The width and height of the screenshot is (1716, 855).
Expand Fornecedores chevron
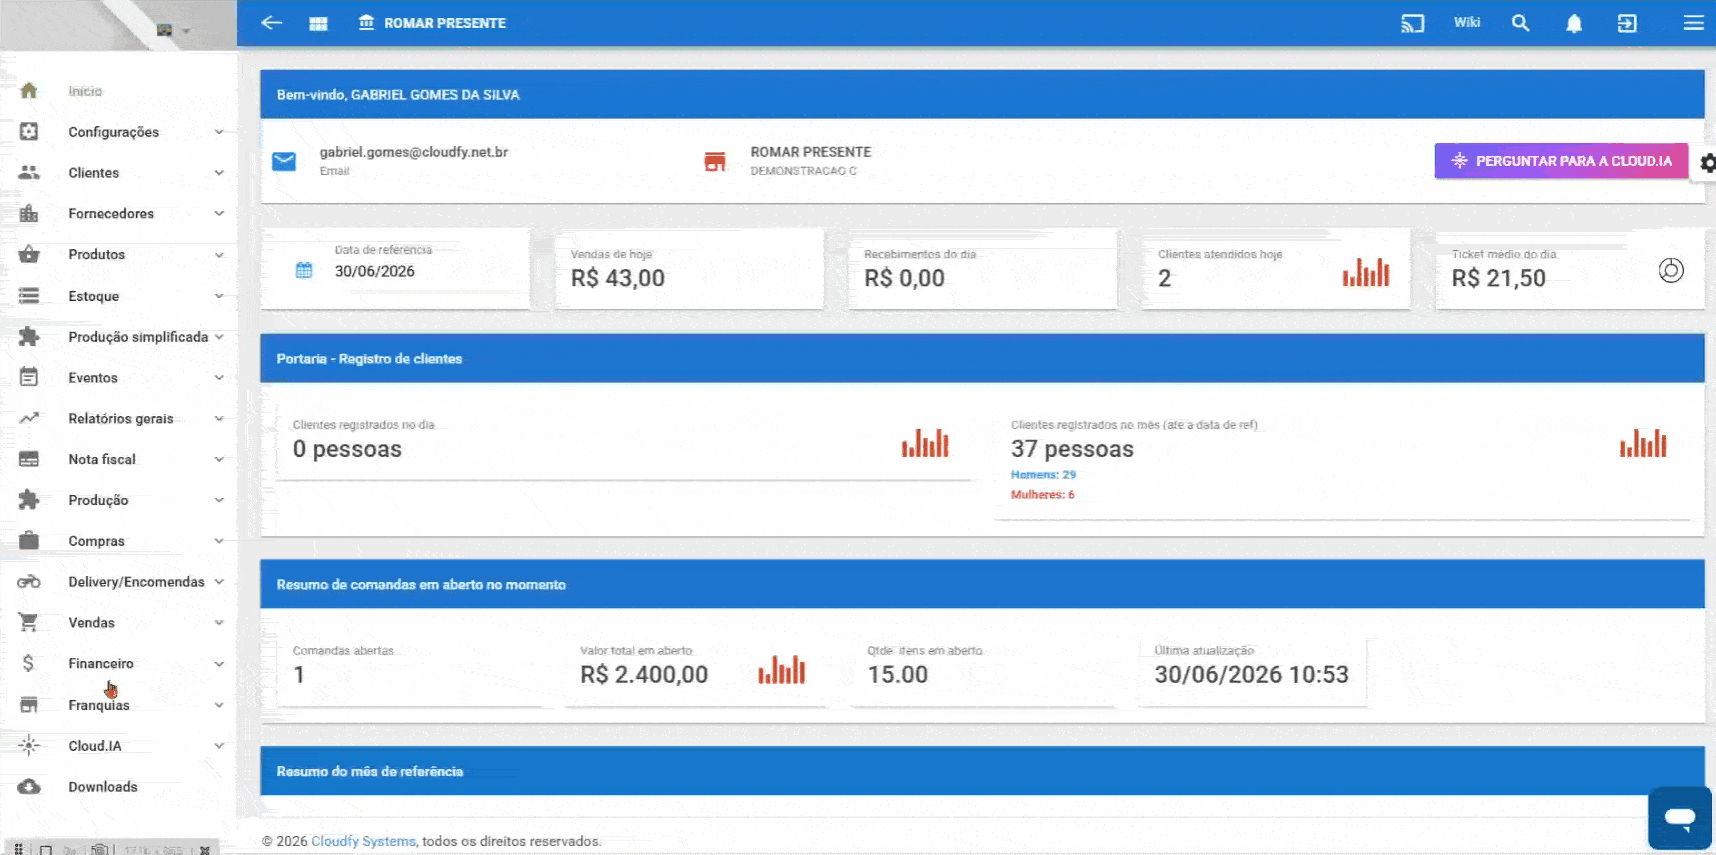coord(219,214)
